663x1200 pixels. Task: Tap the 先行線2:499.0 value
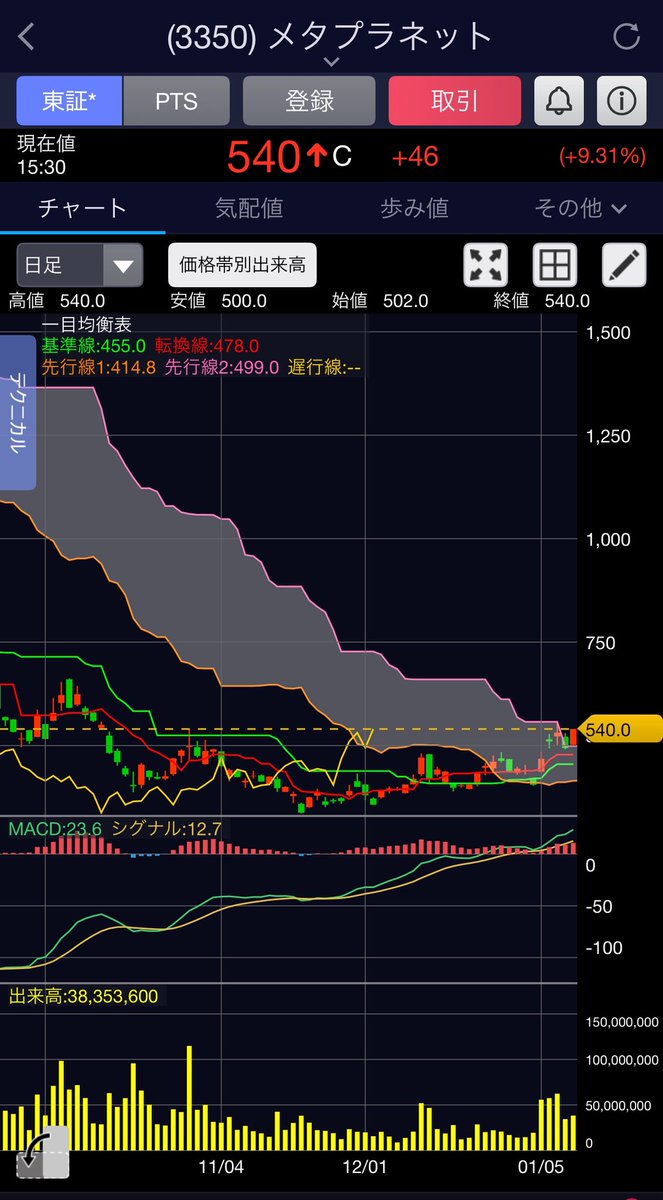[x=222, y=367]
